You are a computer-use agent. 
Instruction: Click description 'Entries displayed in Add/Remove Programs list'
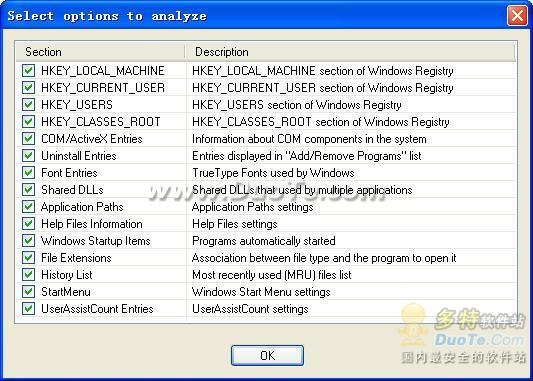(307, 156)
